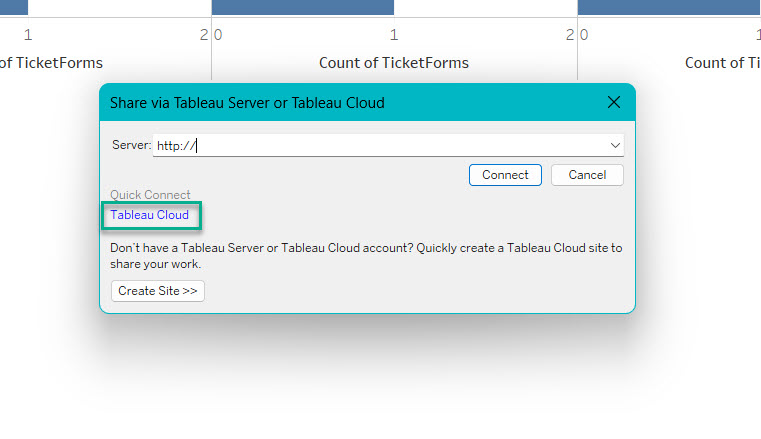The image size is (761, 439).
Task: Click the '1' tick on the middle axis
Action: [x=393, y=35]
